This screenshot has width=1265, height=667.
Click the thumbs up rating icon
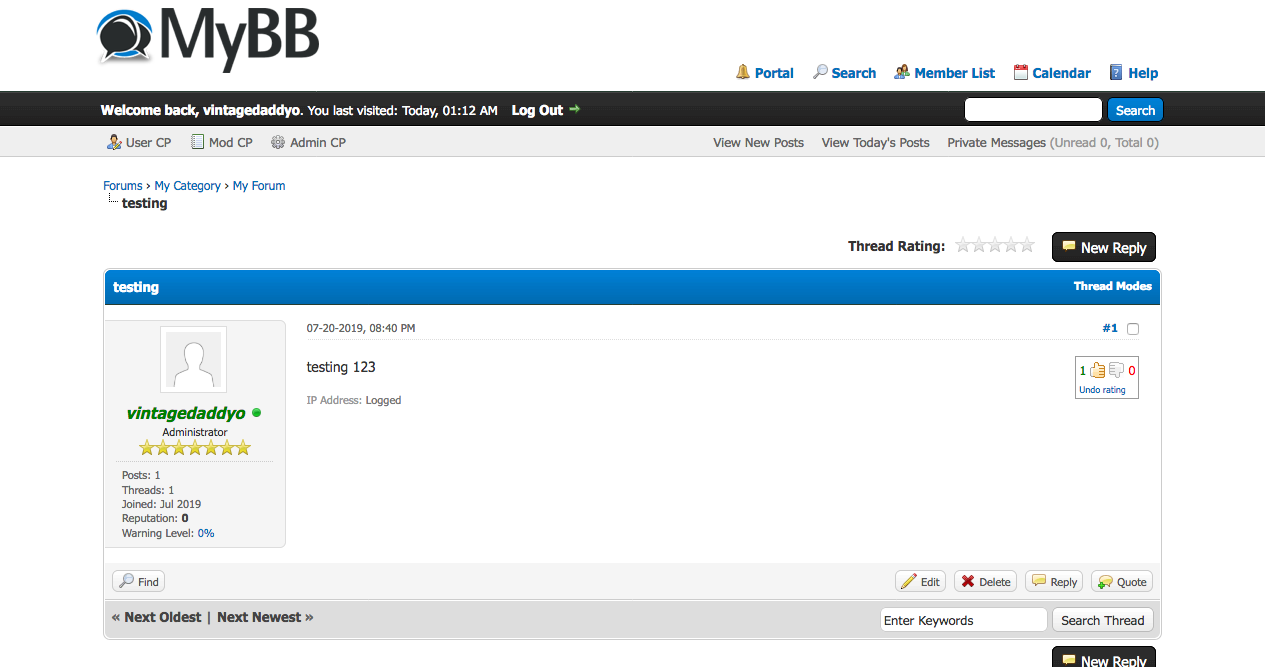1097,370
